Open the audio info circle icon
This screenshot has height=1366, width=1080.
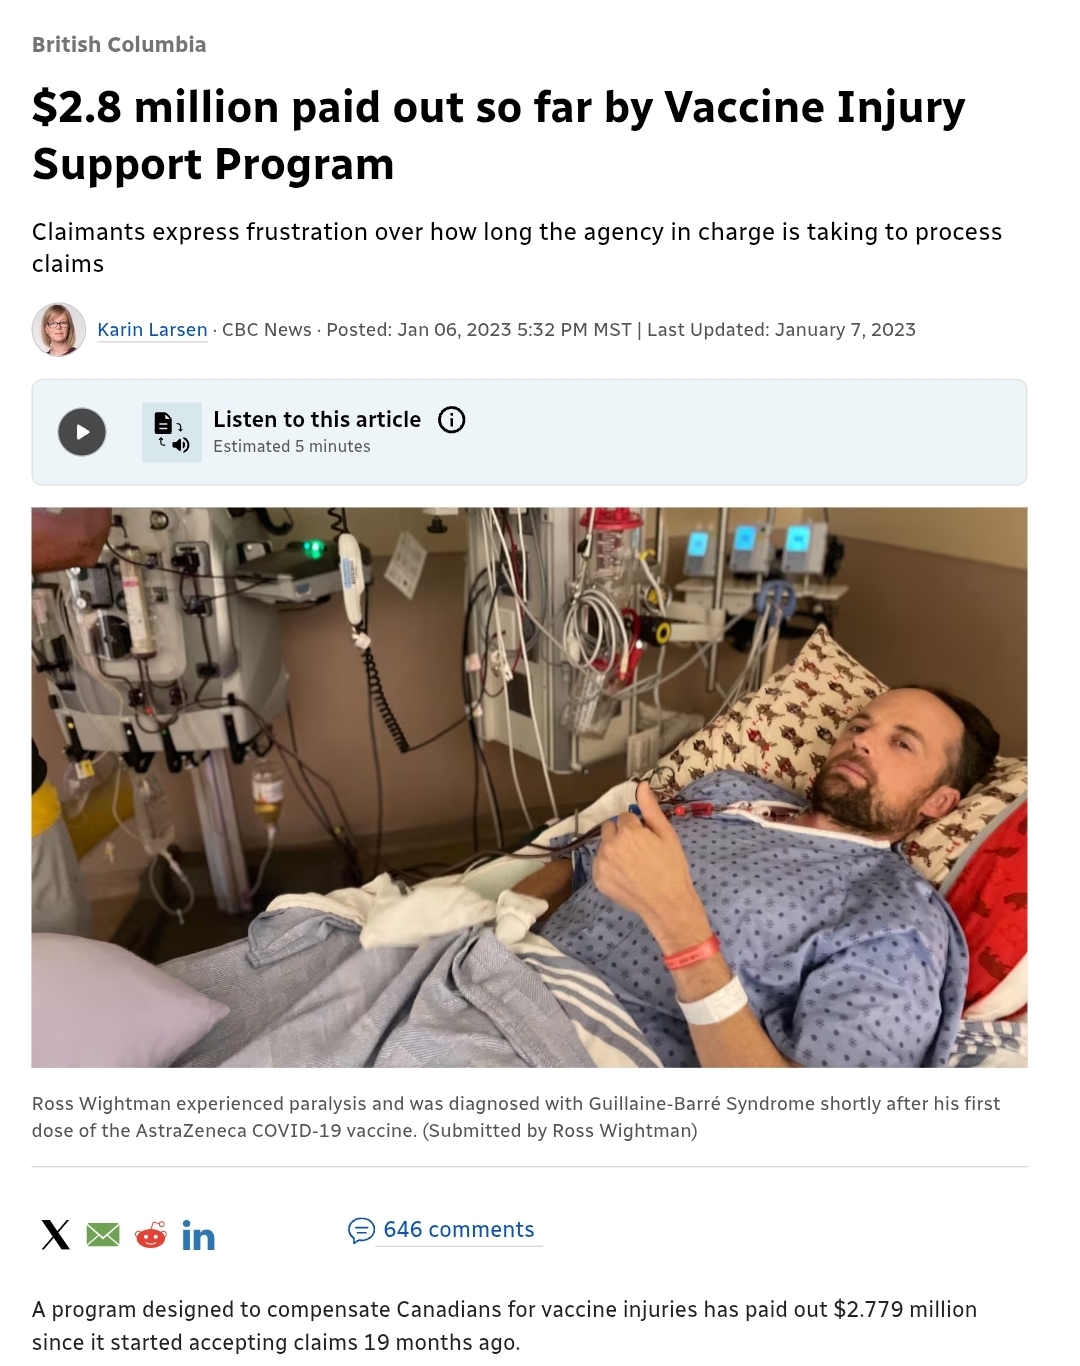pyautogui.click(x=452, y=420)
